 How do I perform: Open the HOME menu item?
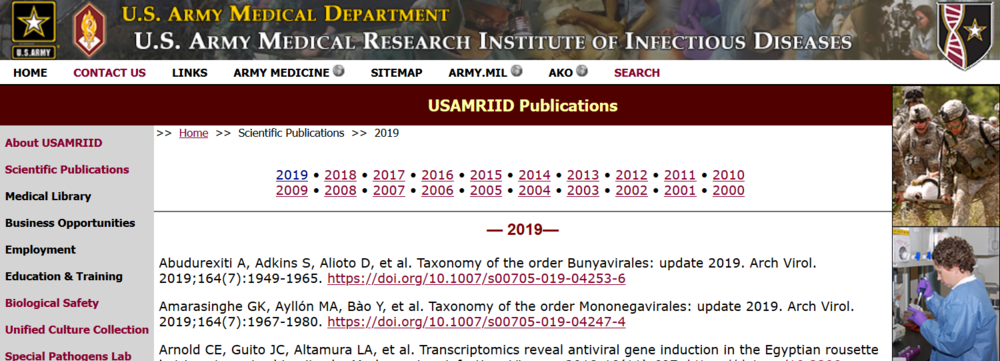(30, 73)
